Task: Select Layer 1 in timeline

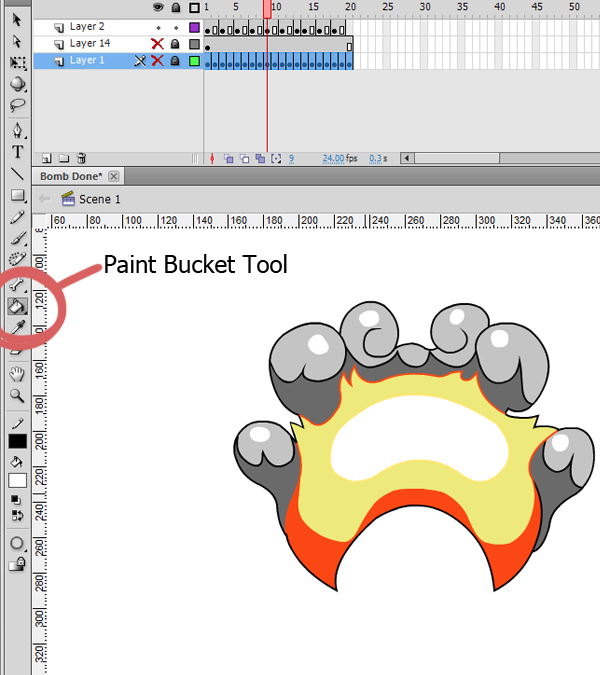Action: tap(87, 60)
